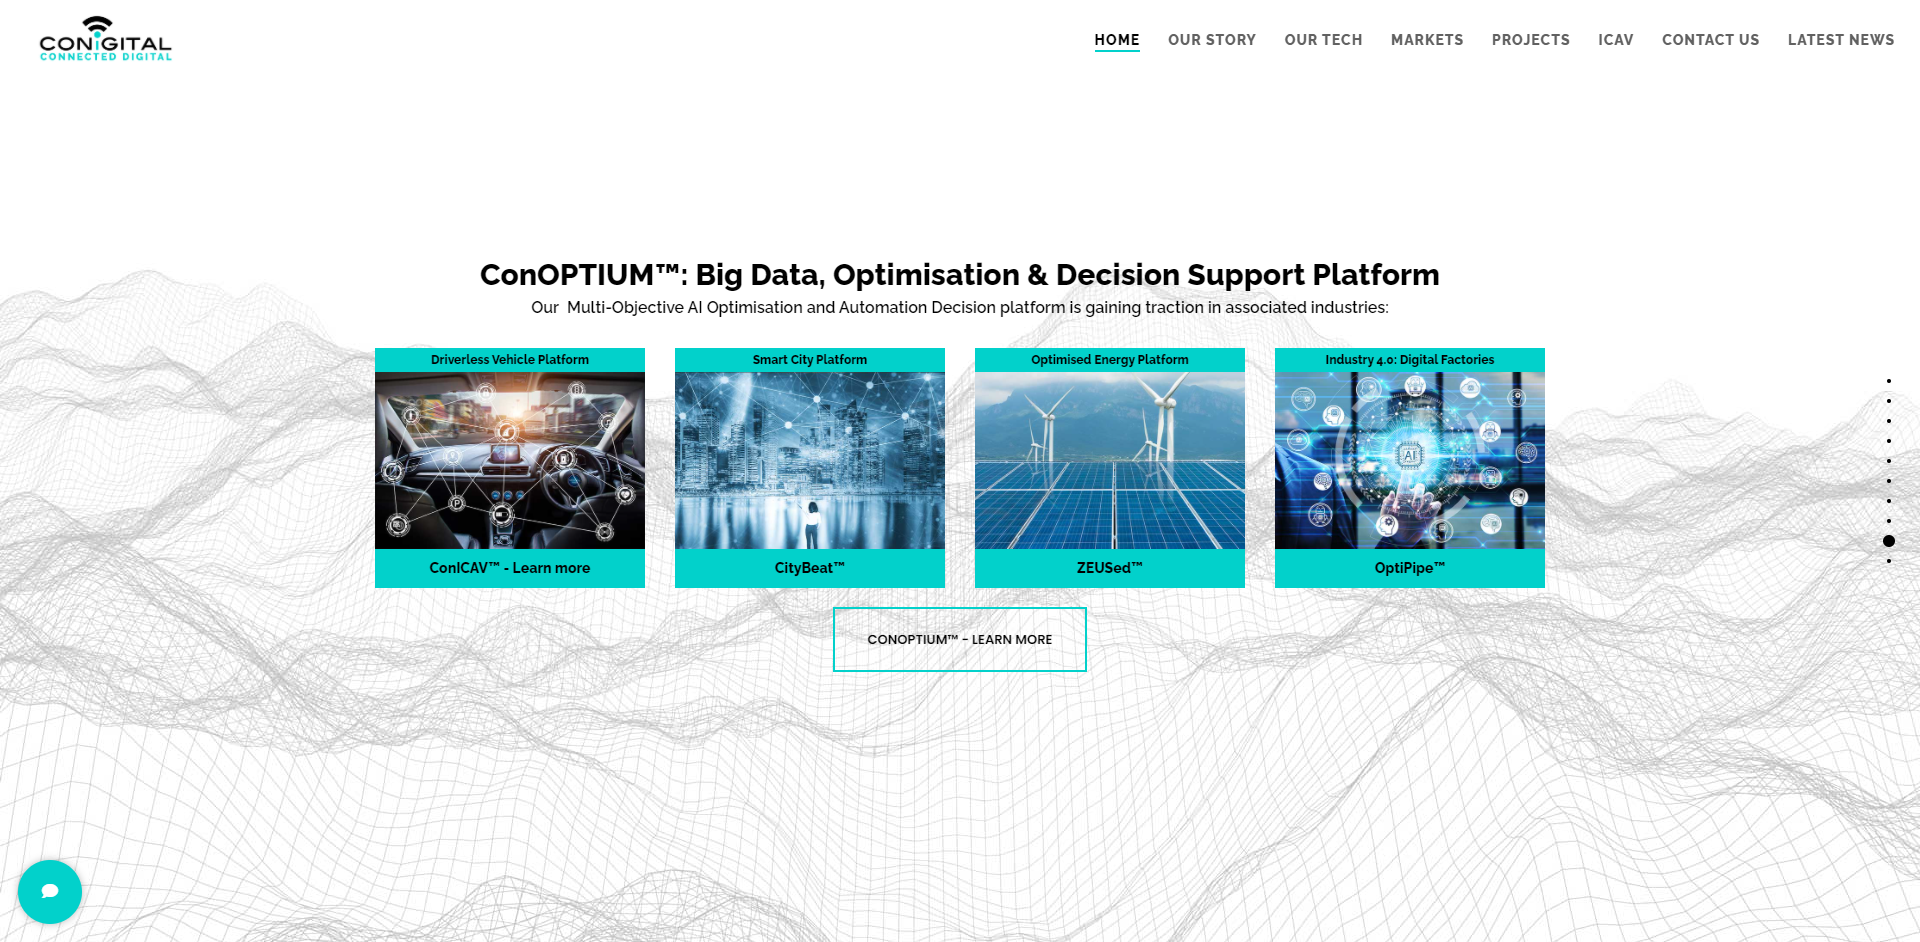Select the wind turbine solar panel image

tap(1110, 460)
